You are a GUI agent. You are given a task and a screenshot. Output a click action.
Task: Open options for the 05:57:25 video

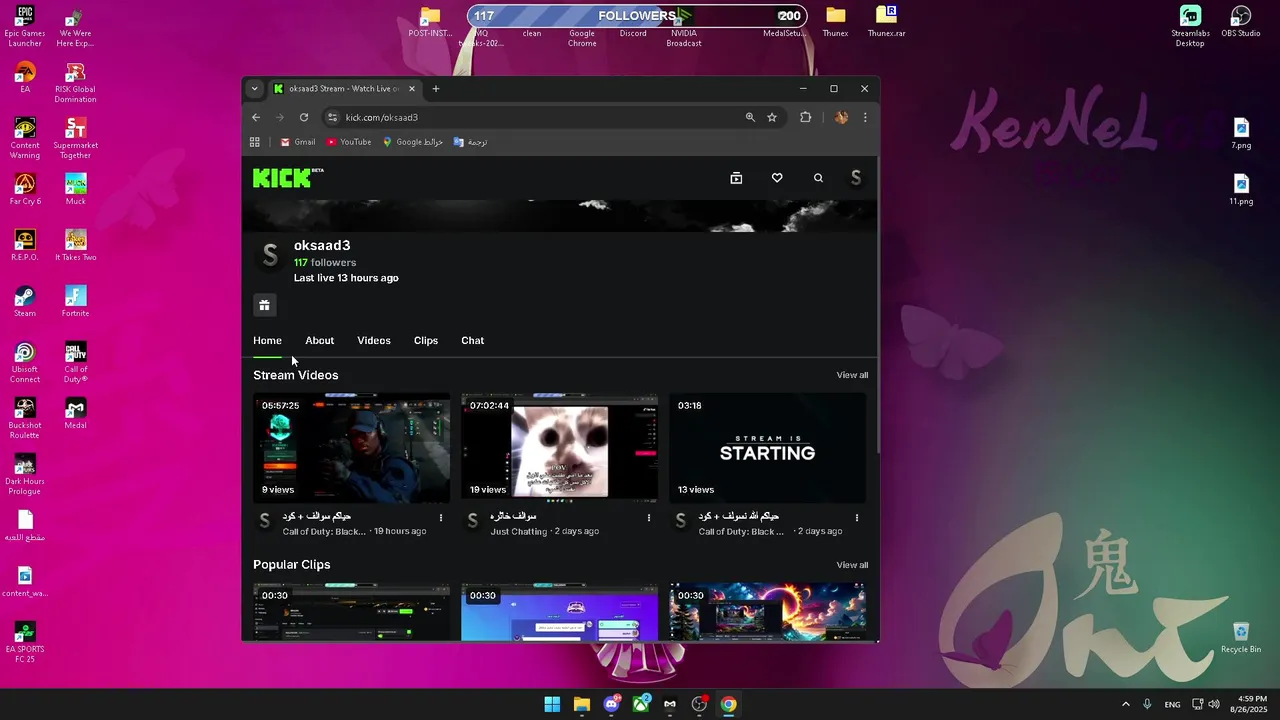[441, 518]
